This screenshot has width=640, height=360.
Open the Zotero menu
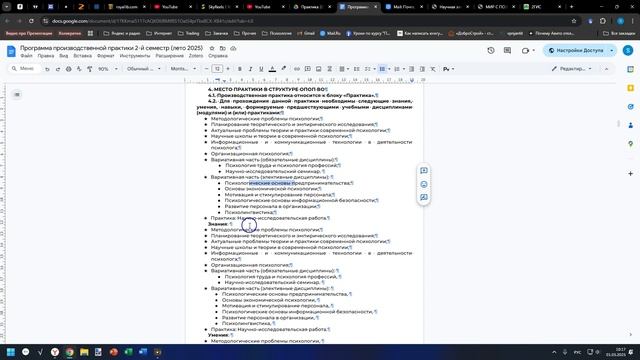point(196,56)
